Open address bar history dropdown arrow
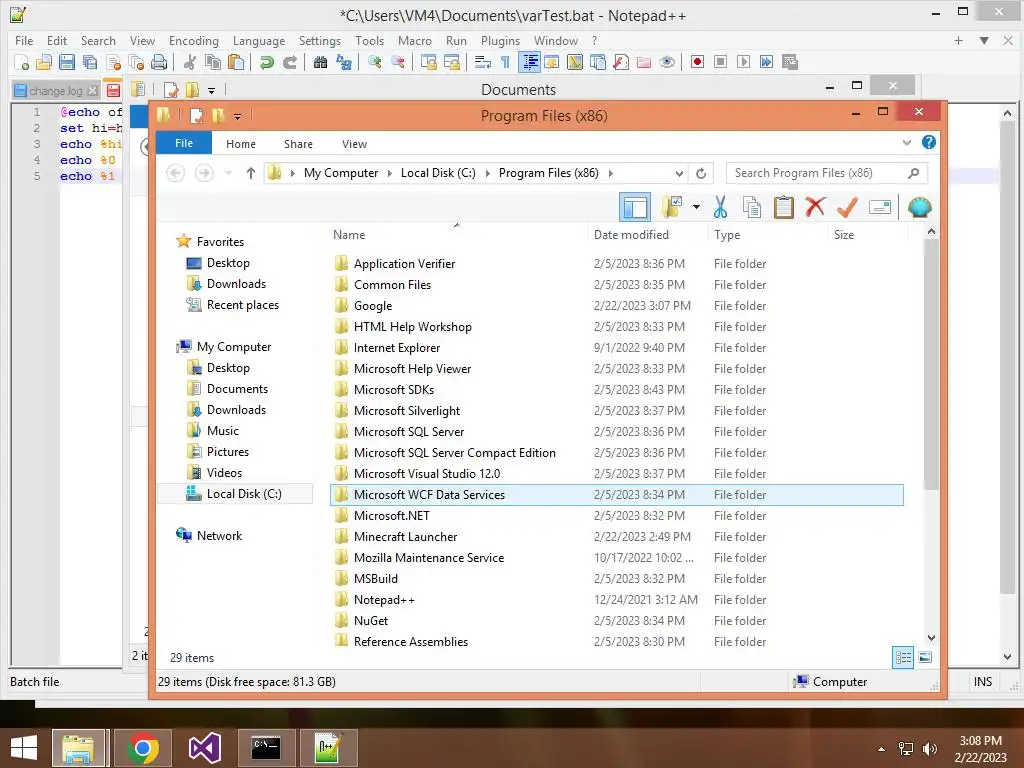 click(x=679, y=173)
